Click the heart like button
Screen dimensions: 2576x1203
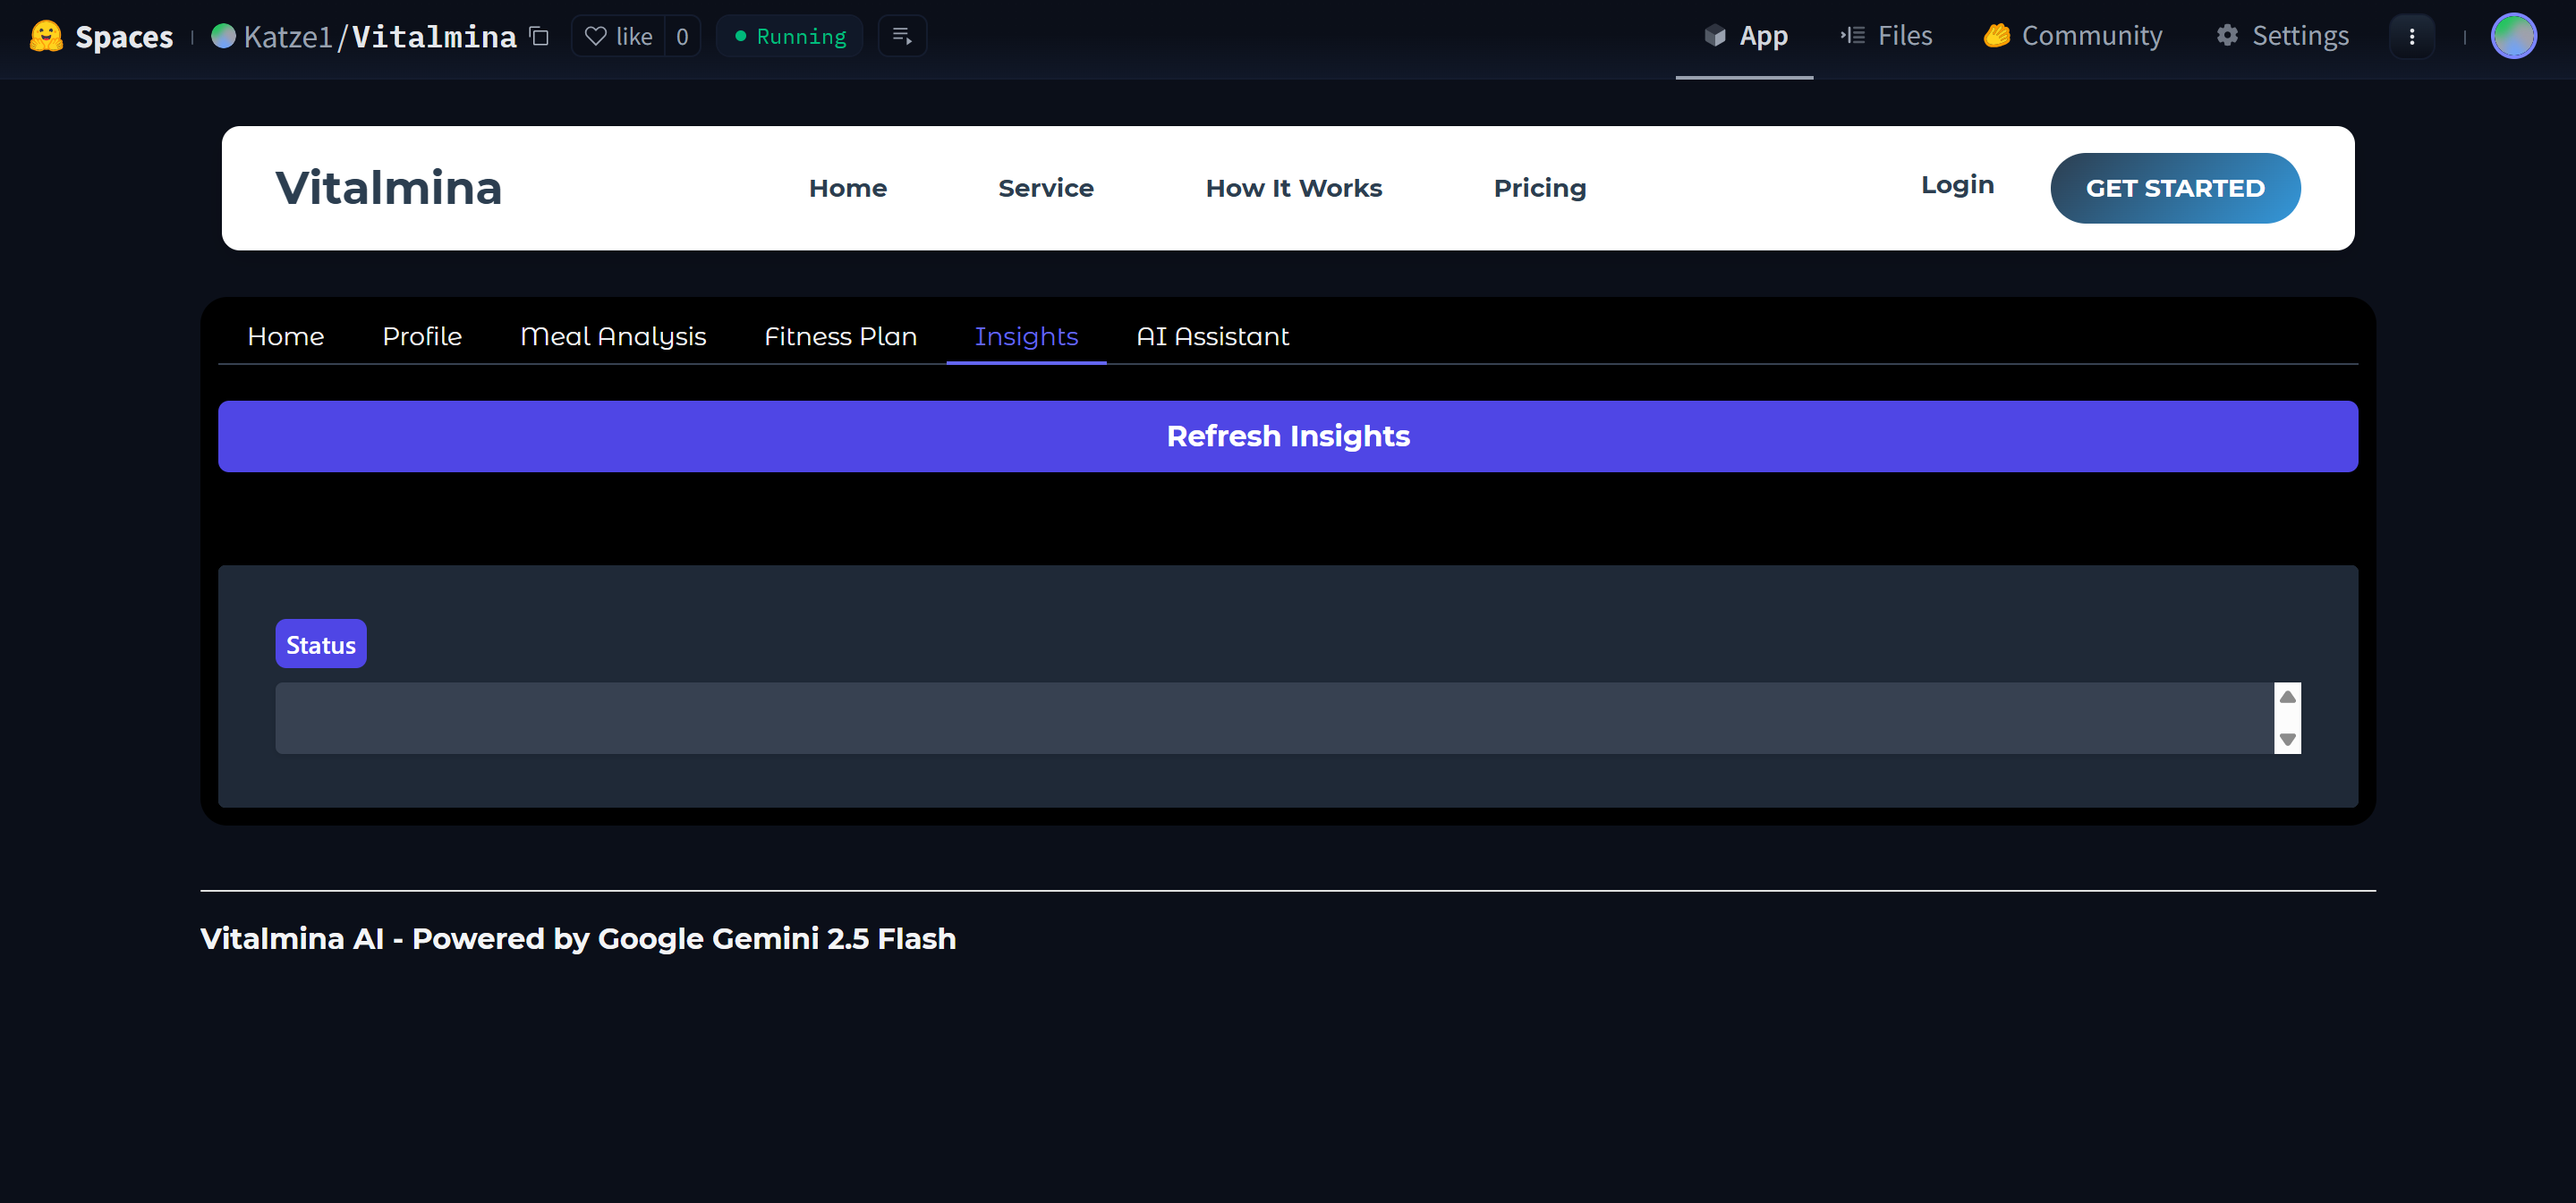pyautogui.click(x=619, y=36)
